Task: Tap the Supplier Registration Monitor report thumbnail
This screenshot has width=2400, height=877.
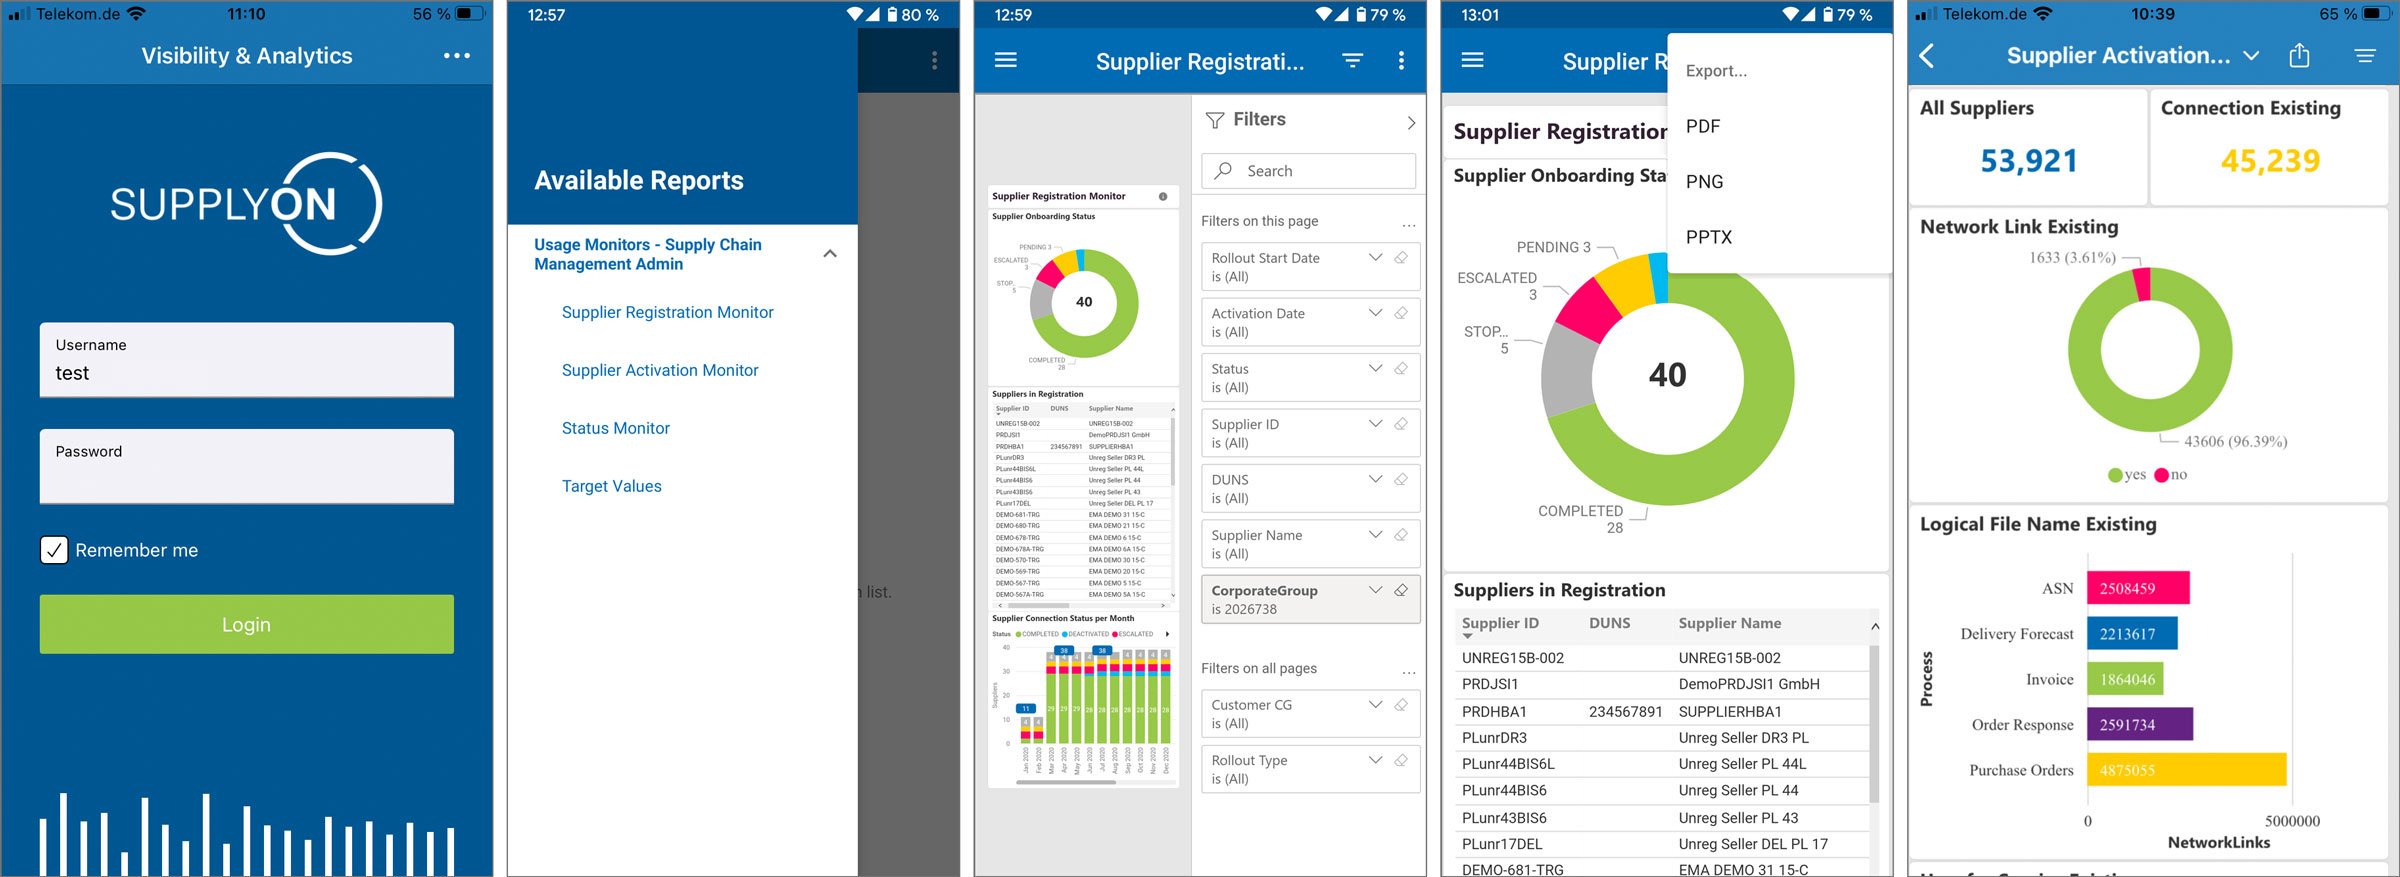Action: click(x=1083, y=486)
